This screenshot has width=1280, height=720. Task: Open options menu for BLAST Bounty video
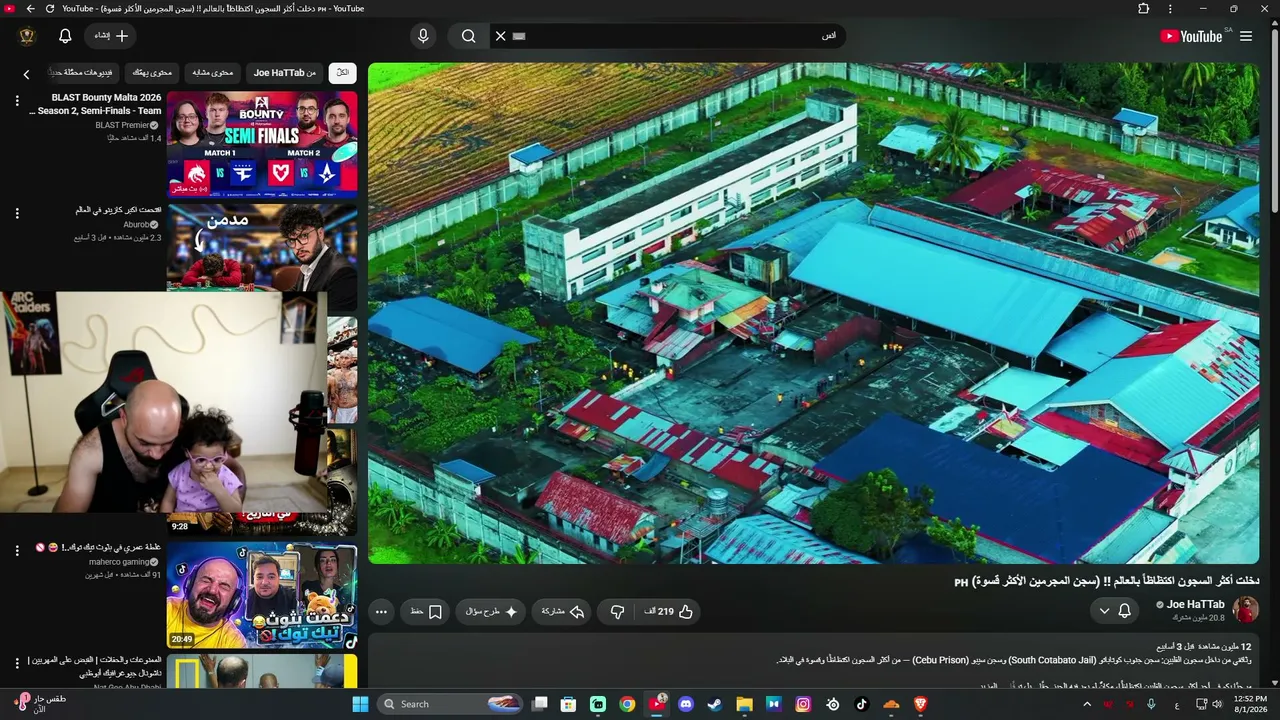[17, 100]
